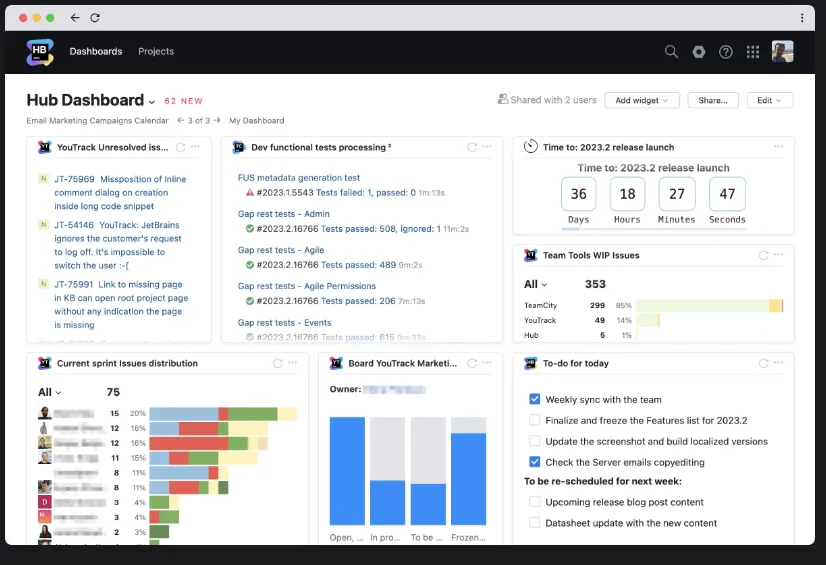This screenshot has width=826, height=565.
Task: Refresh Dev functional tests processing widget
Action: 472,147
